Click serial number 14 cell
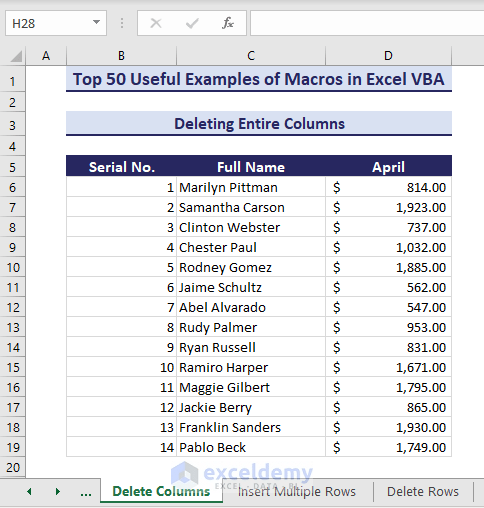This screenshot has height=508, width=484. 121,447
